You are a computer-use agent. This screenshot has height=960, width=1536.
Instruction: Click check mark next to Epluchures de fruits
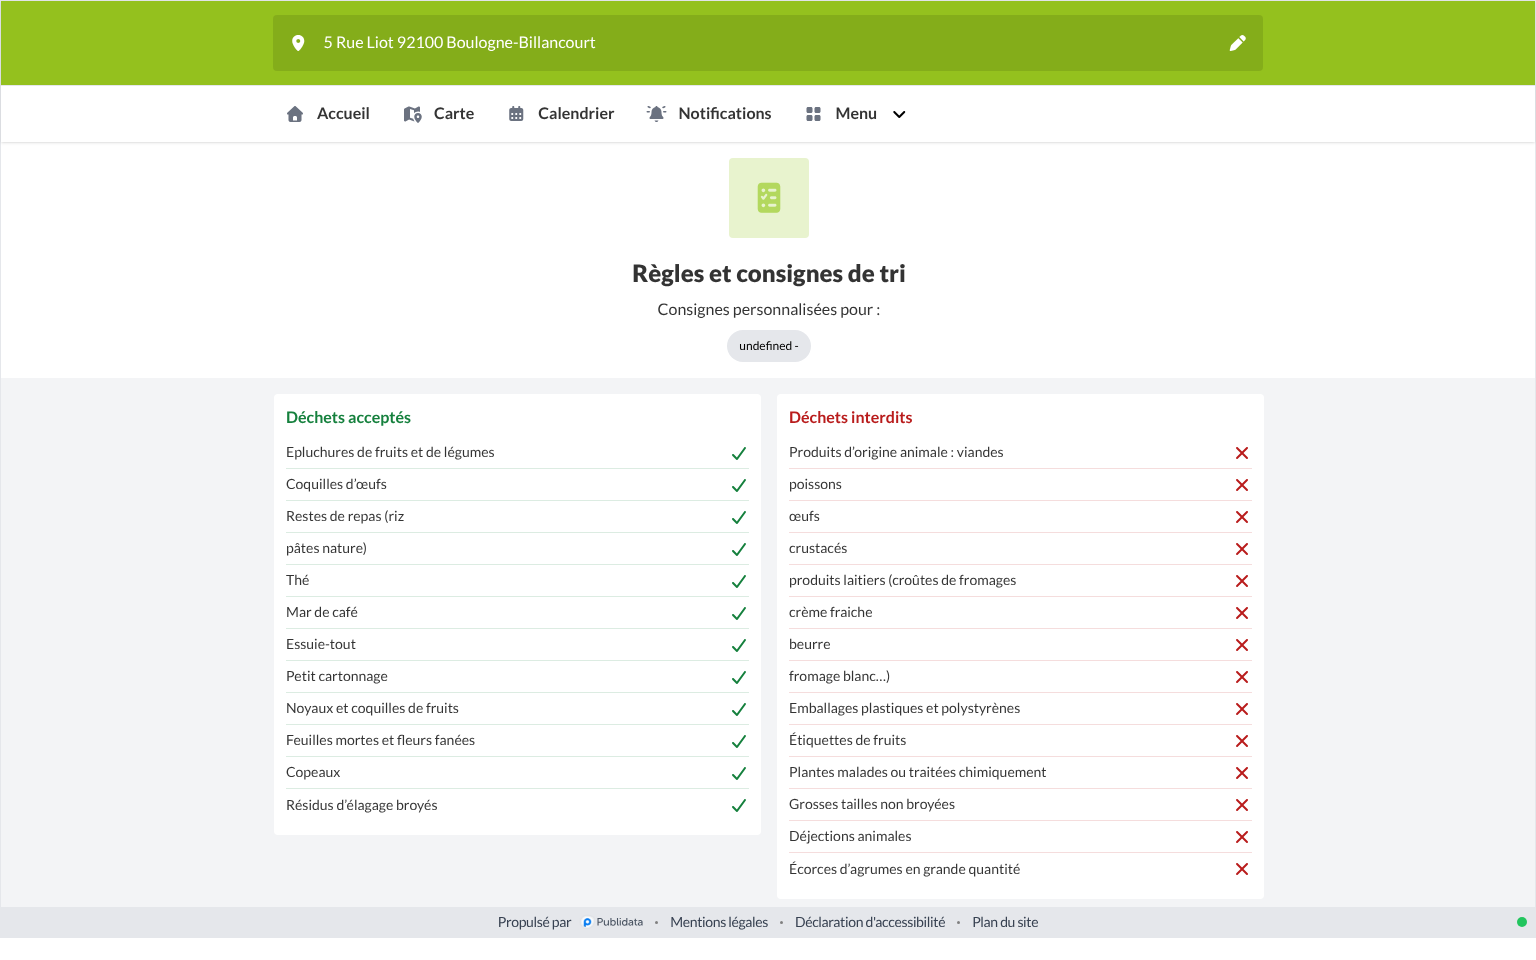pos(739,453)
